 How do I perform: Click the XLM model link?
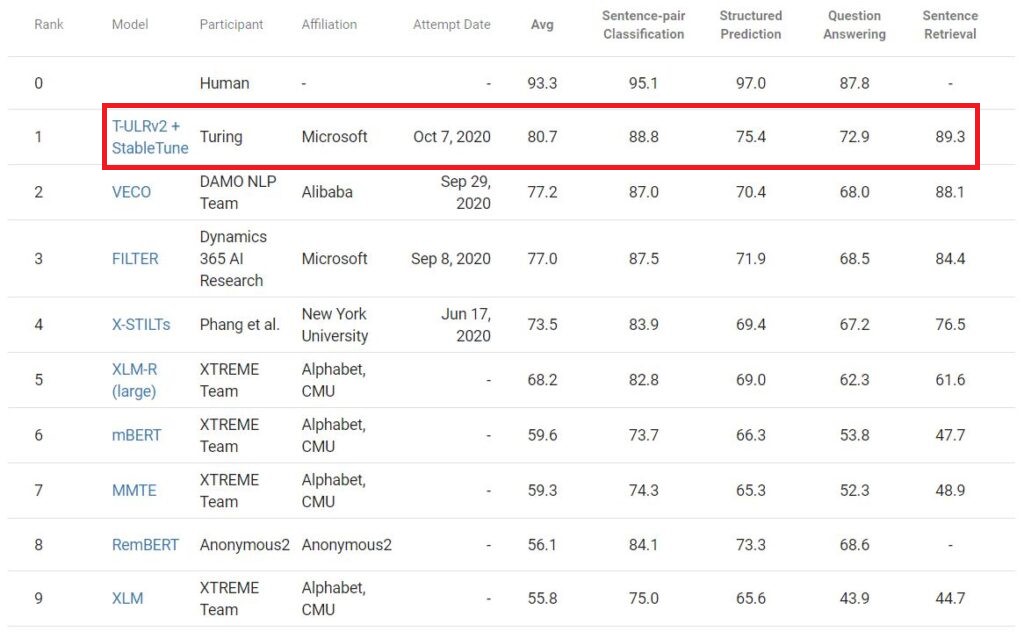(127, 598)
